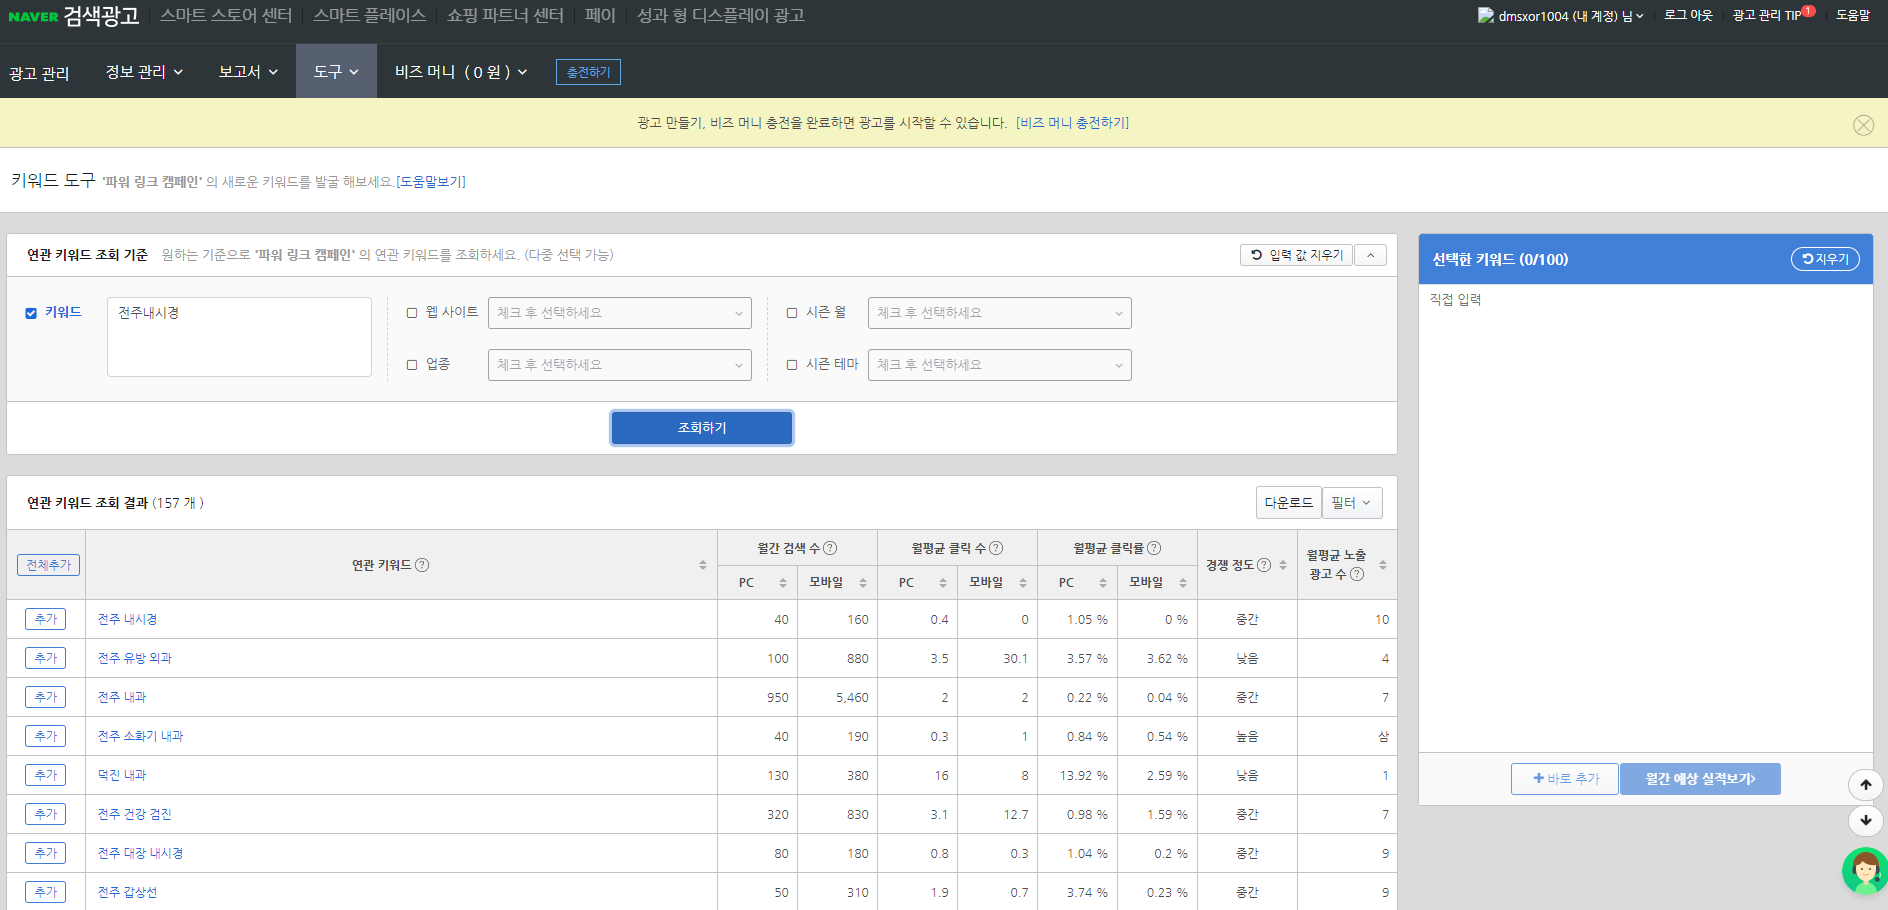Click help icon next to 연관 키워드 header
This screenshot has width=1888, height=910.
click(x=422, y=565)
